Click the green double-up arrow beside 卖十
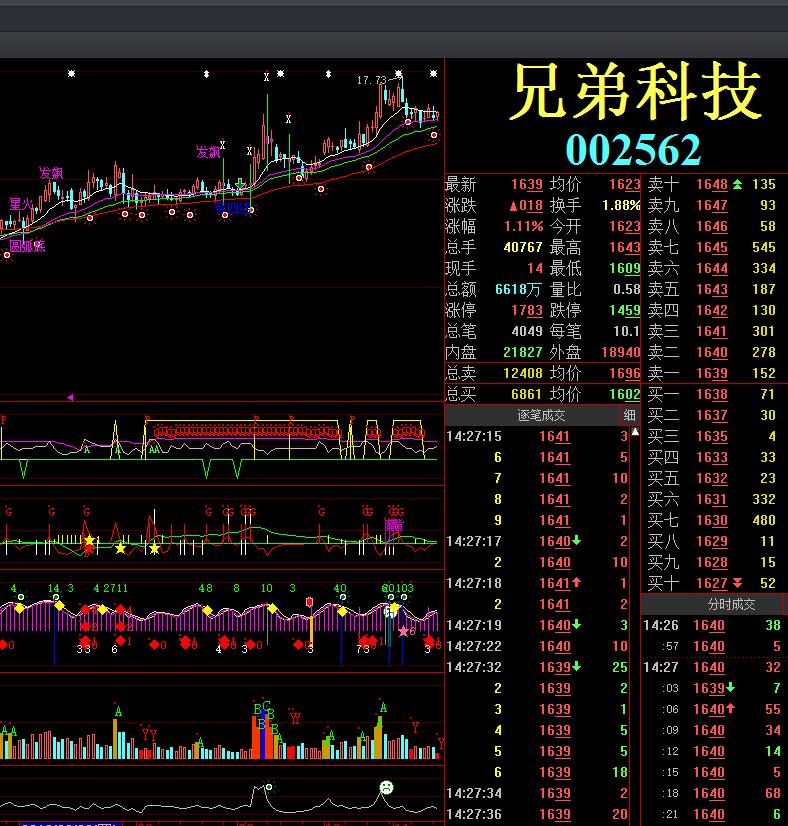This screenshot has height=826, width=788. click(x=737, y=184)
